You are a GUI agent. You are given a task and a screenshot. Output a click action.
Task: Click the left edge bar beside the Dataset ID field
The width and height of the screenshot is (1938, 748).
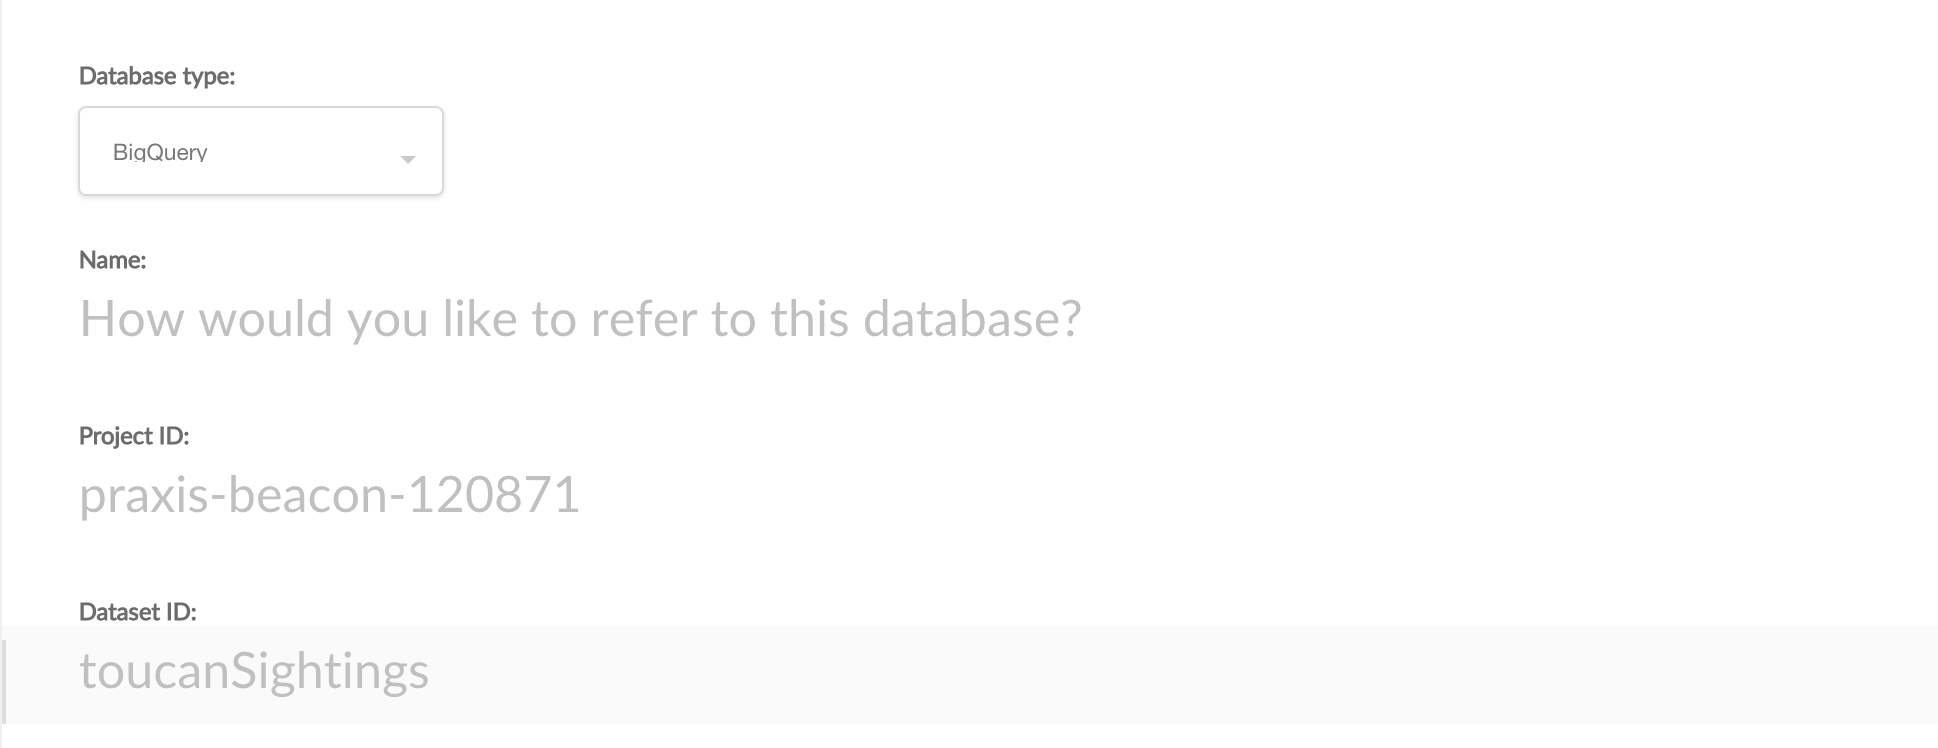point(5,681)
